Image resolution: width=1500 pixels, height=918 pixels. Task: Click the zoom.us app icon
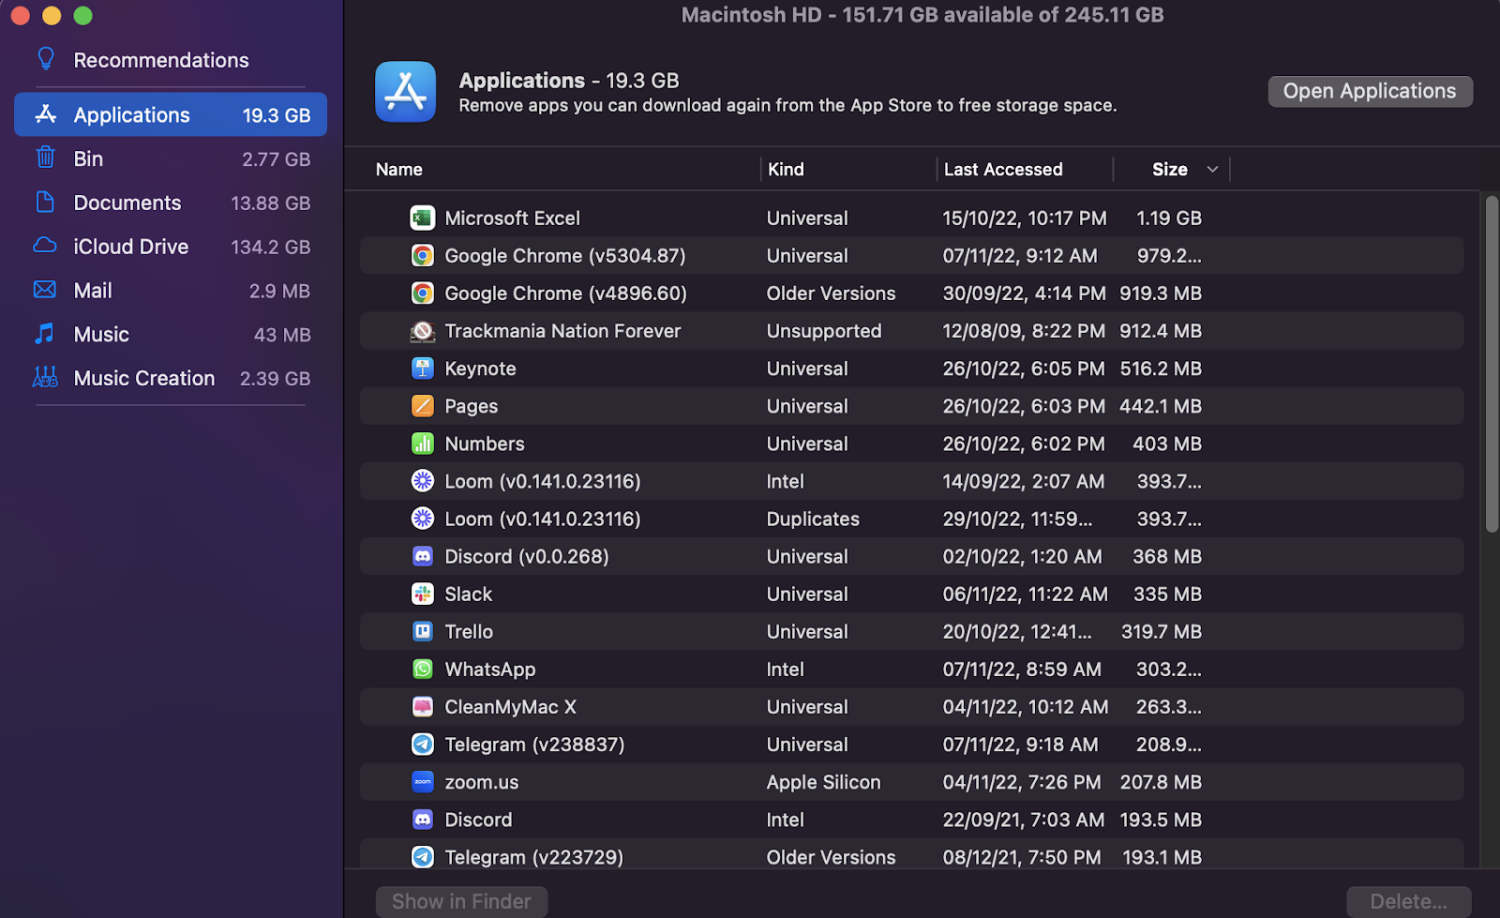click(422, 782)
